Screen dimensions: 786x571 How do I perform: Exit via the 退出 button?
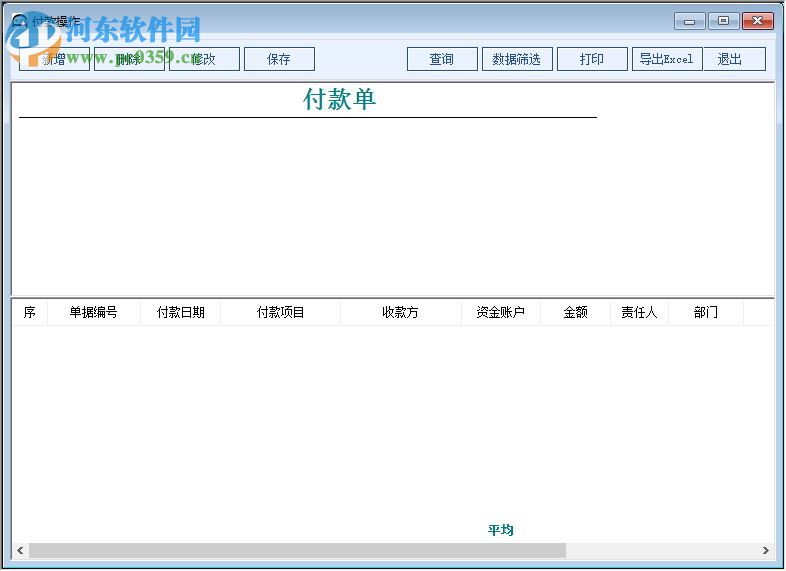coord(734,59)
